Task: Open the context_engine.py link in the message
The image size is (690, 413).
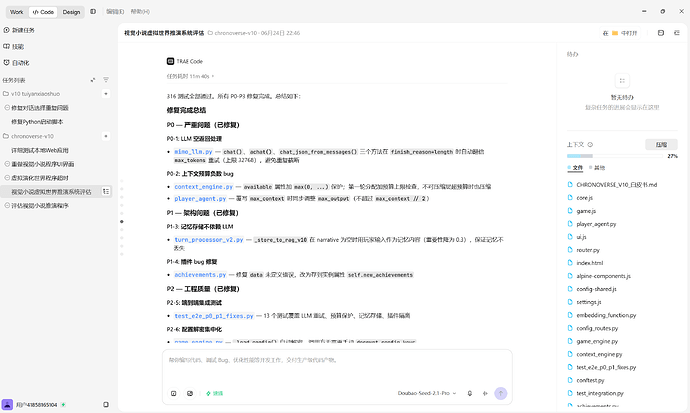Action: pos(203,186)
